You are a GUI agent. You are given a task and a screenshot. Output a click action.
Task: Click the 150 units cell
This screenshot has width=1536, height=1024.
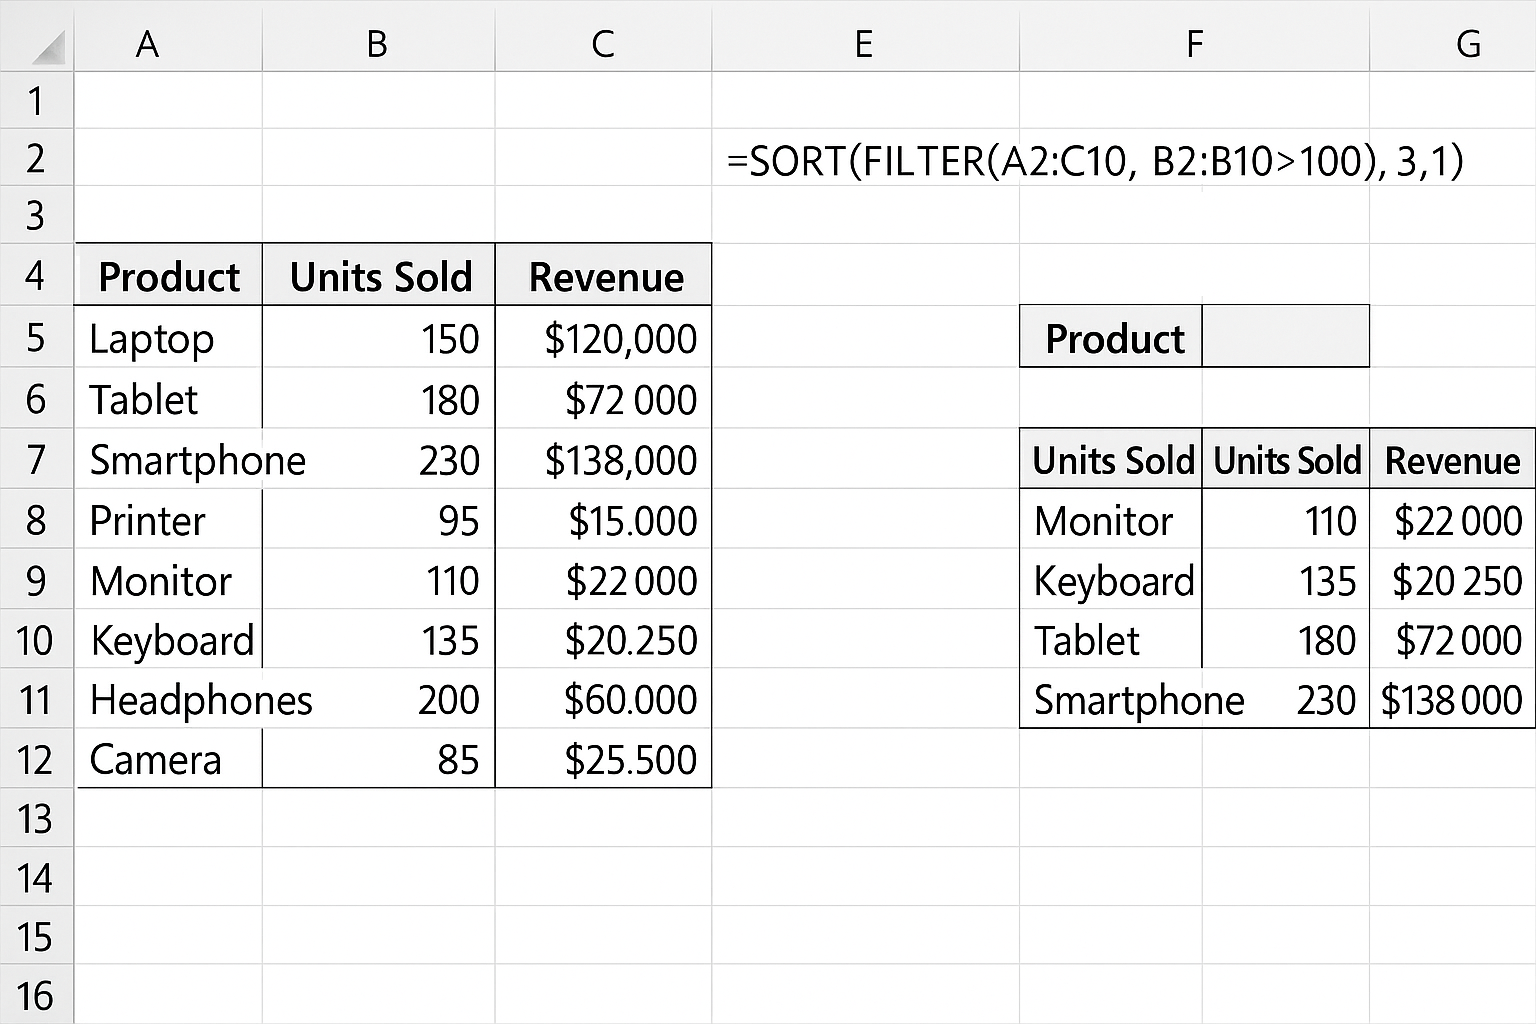(x=378, y=337)
